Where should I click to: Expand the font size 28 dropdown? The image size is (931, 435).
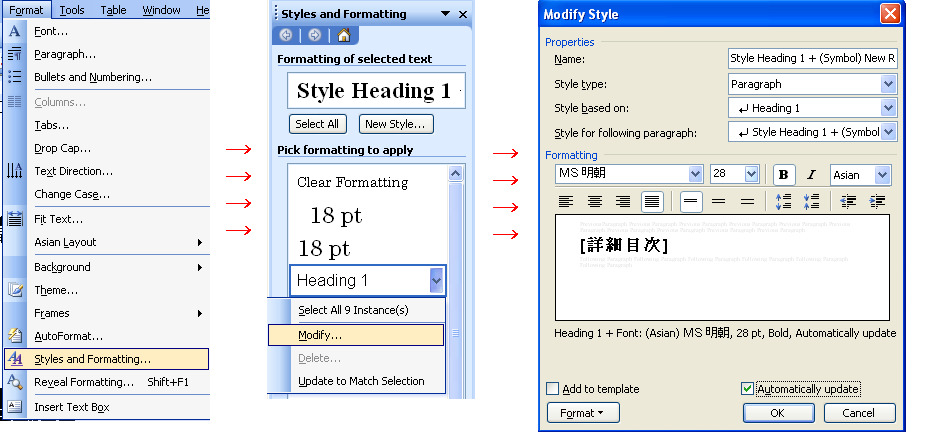click(752, 174)
